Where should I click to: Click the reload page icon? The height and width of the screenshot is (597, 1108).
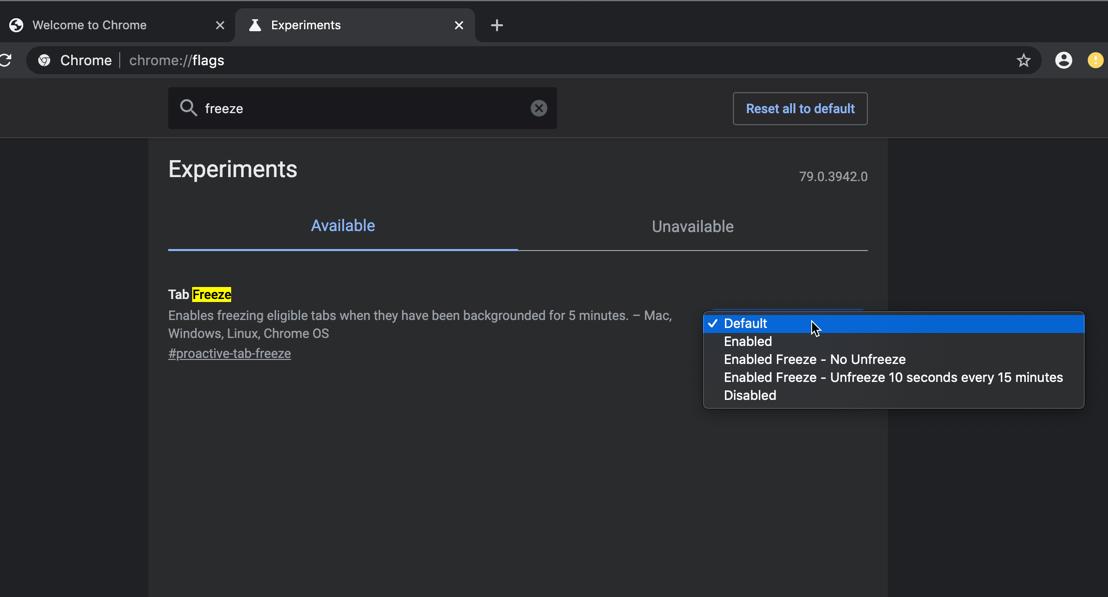coord(5,60)
